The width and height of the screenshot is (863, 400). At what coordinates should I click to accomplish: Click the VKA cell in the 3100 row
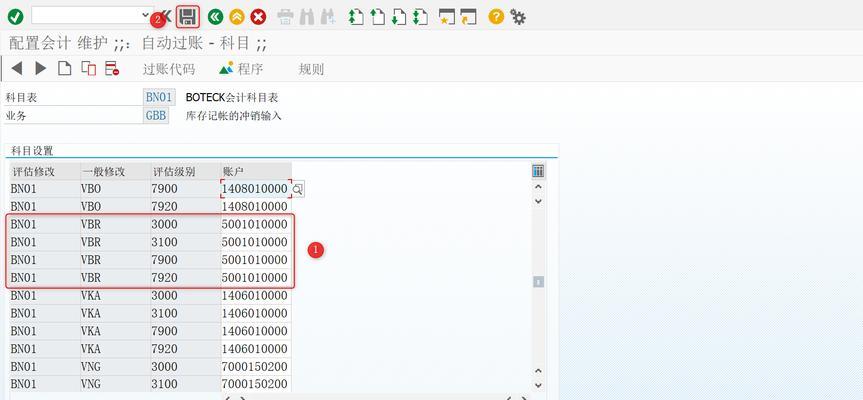click(x=115, y=313)
